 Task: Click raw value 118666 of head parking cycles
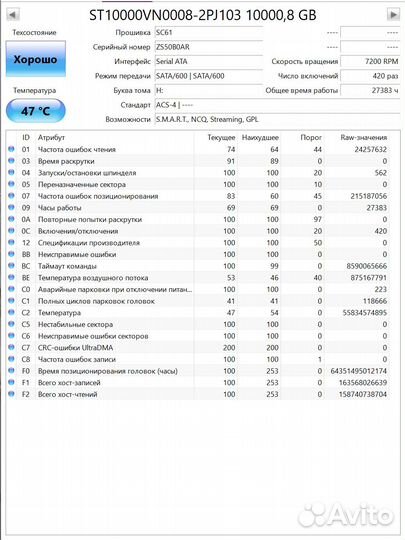pos(375,301)
